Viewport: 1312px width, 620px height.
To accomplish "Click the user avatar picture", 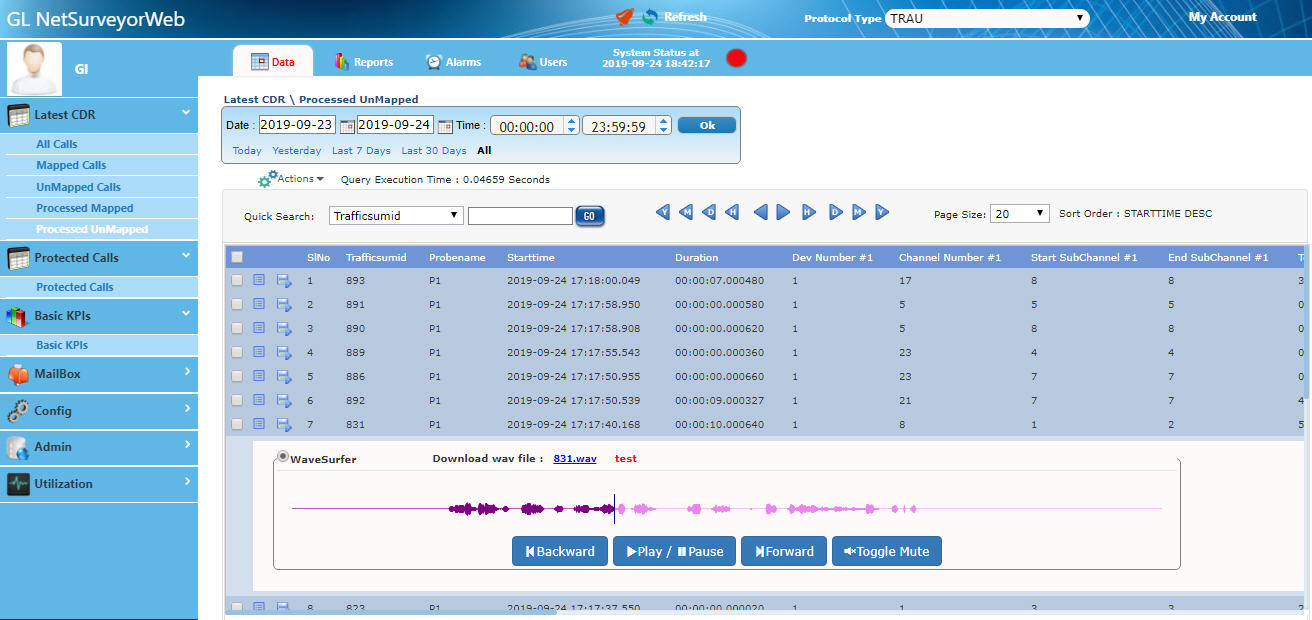I will (34, 69).
